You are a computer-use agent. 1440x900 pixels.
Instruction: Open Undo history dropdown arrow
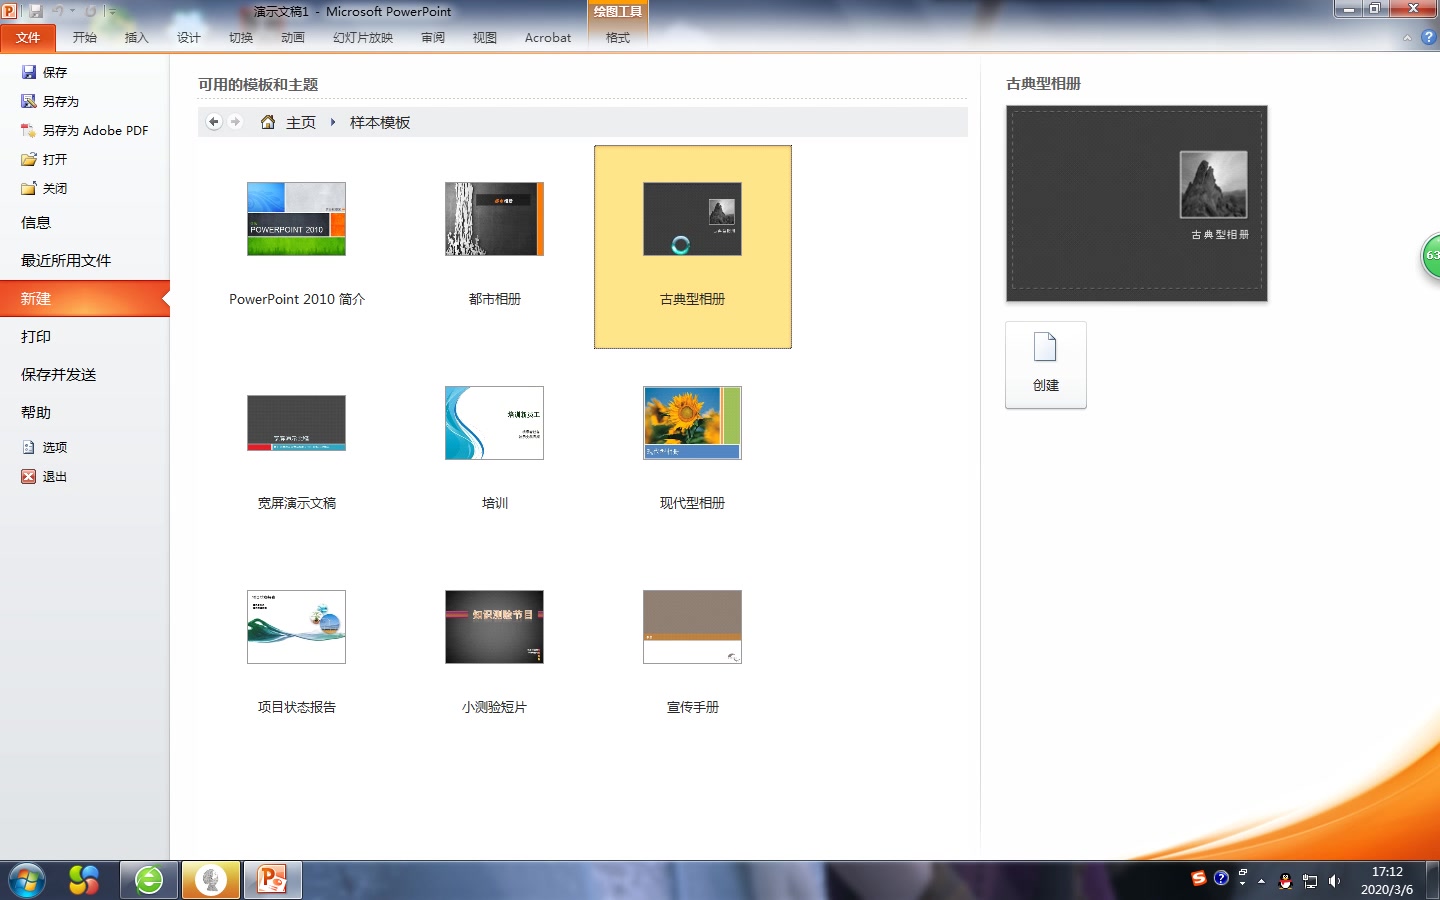[x=73, y=12]
